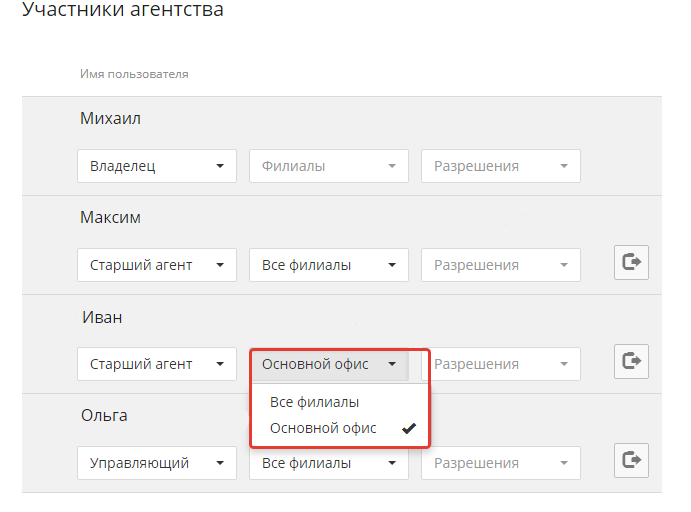Viewport: 691px width, 512px height.
Task: Click the remove-member icon in Ольга's row
Action: coord(631,460)
